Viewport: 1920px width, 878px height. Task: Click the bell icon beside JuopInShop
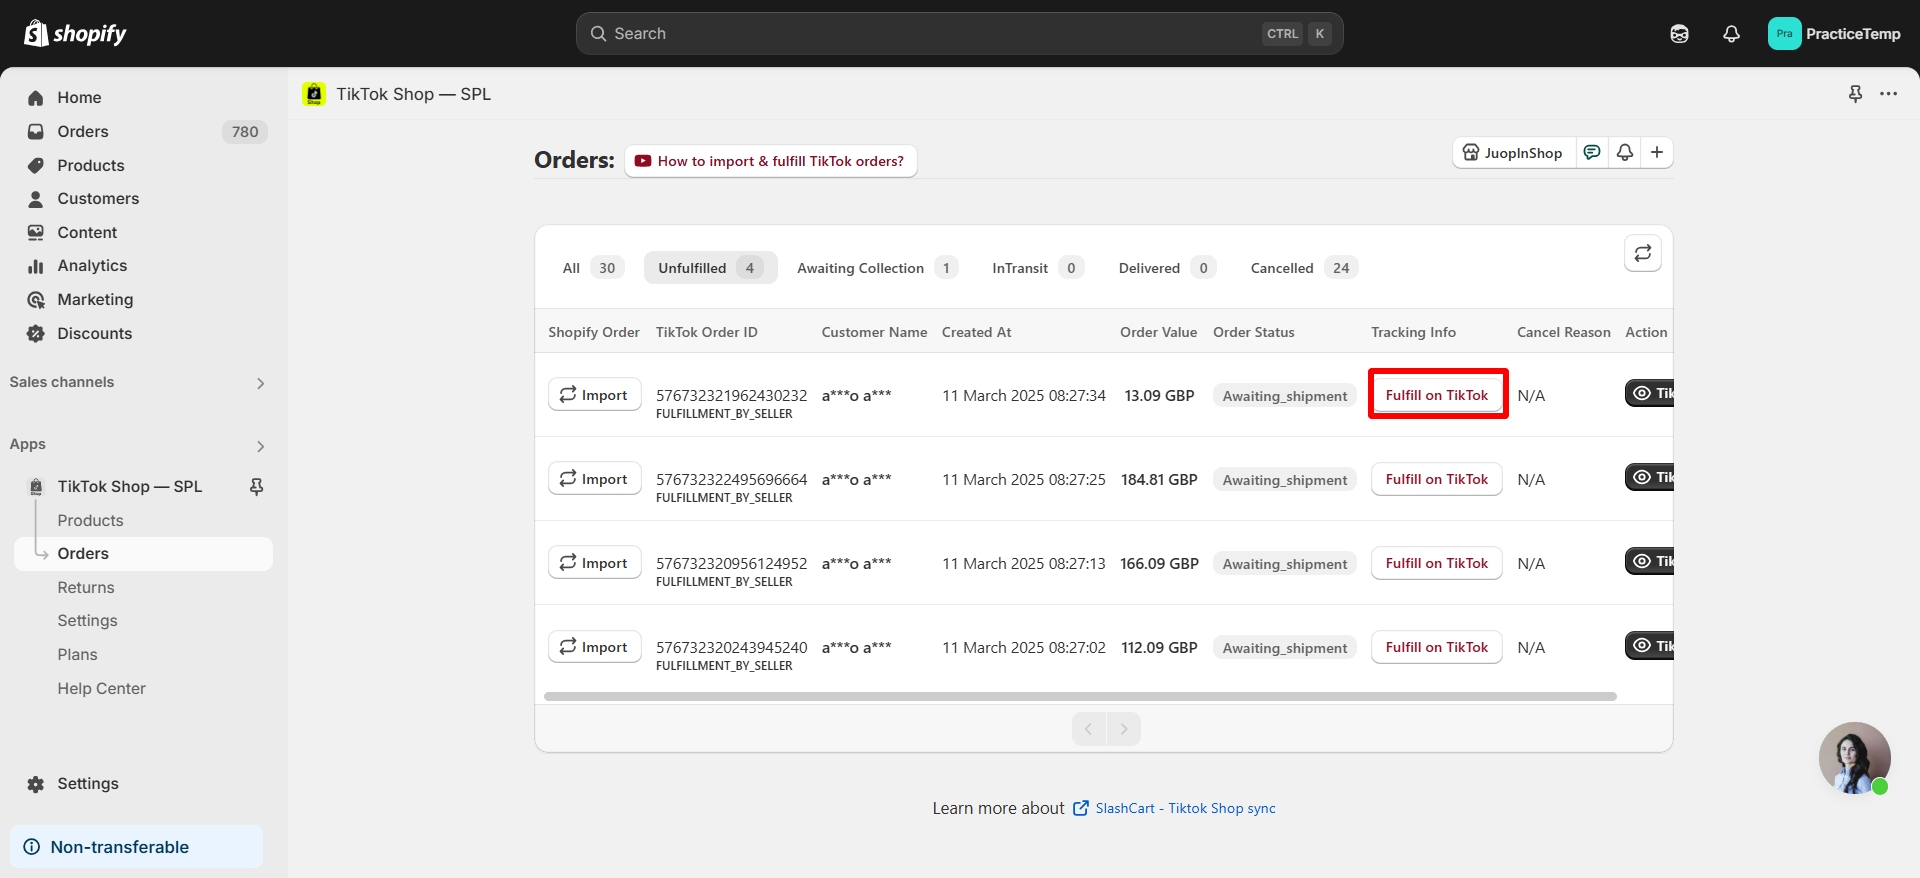click(x=1625, y=152)
